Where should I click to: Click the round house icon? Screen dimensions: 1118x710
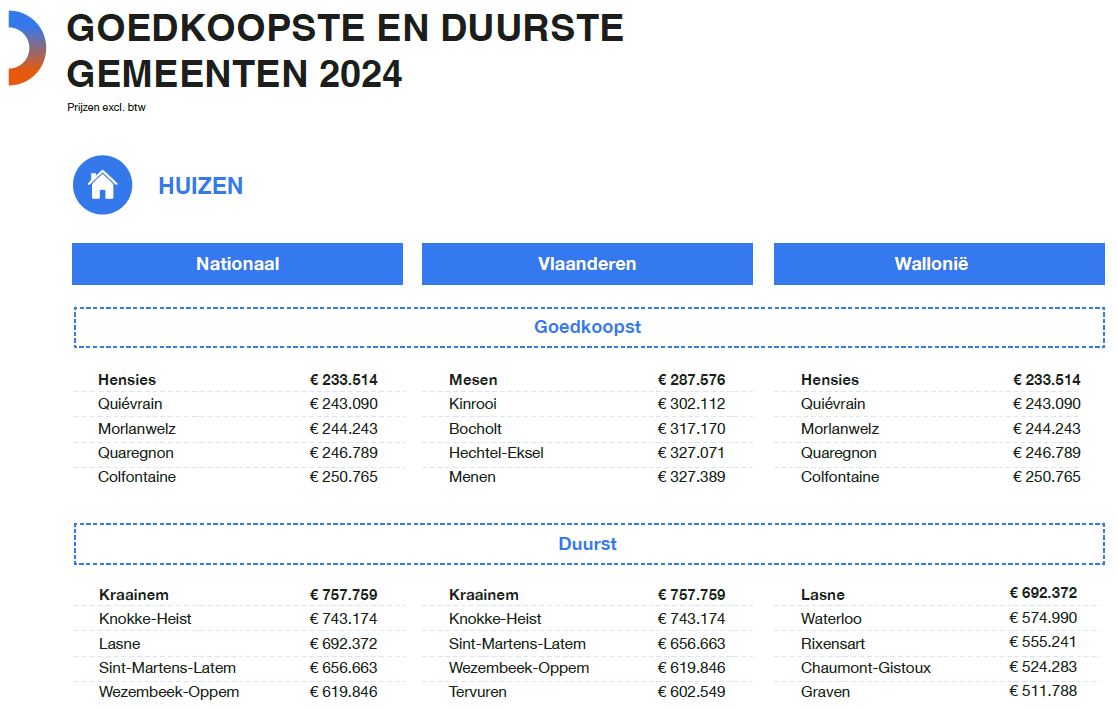103,185
